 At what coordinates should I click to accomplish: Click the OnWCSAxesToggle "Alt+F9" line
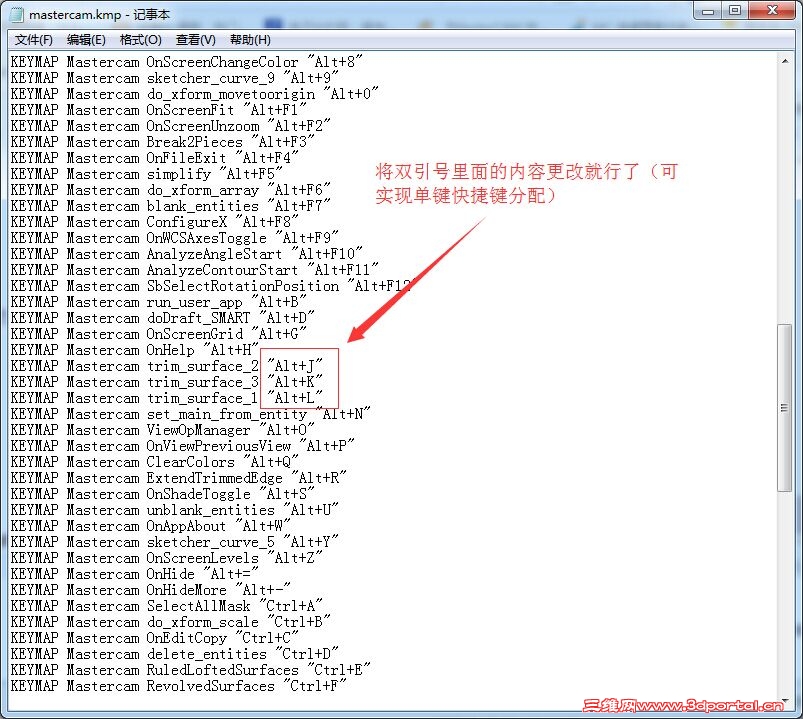(x=175, y=238)
